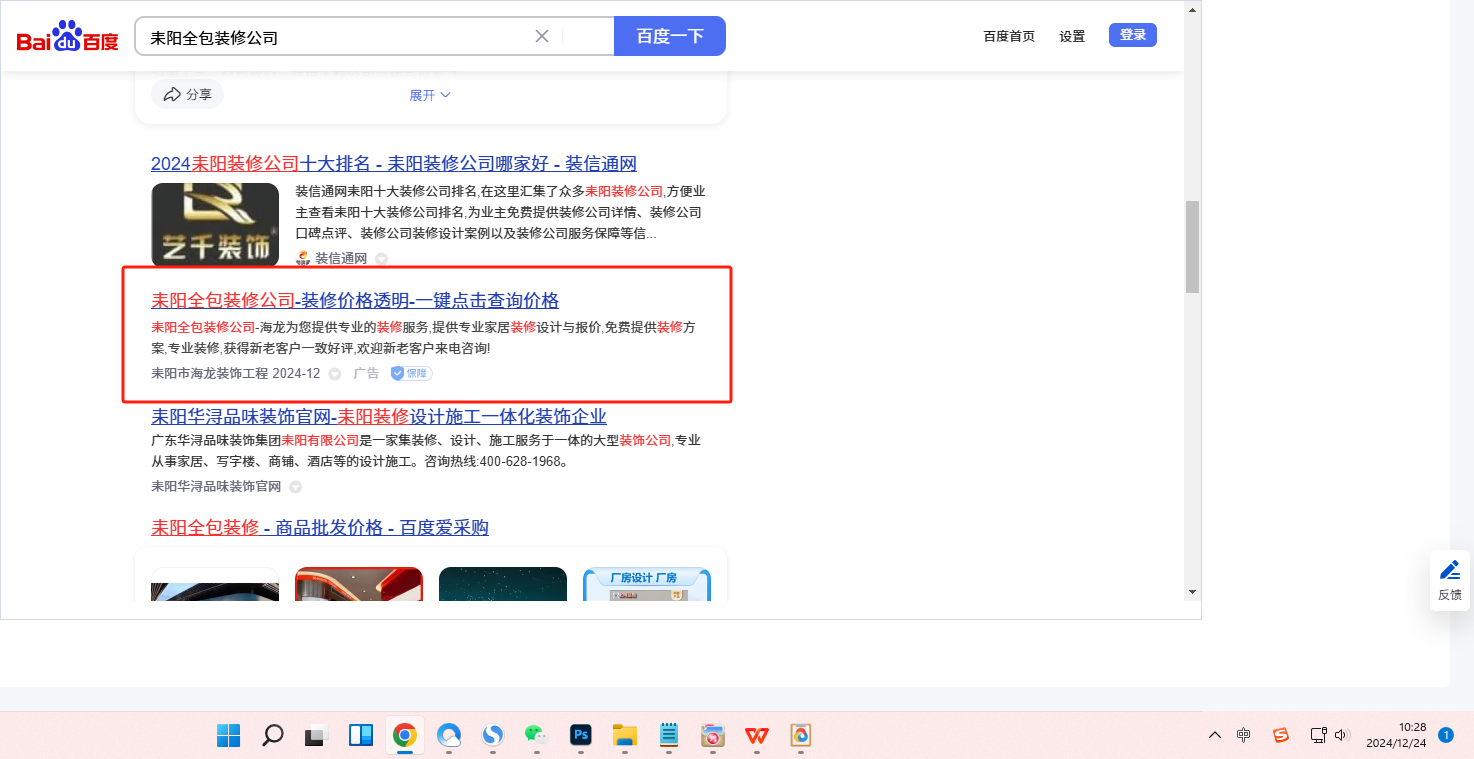Open dropdown arrow beside 耒阳华浔品味装饰官网 source
The image size is (1474, 759).
click(x=295, y=487)
